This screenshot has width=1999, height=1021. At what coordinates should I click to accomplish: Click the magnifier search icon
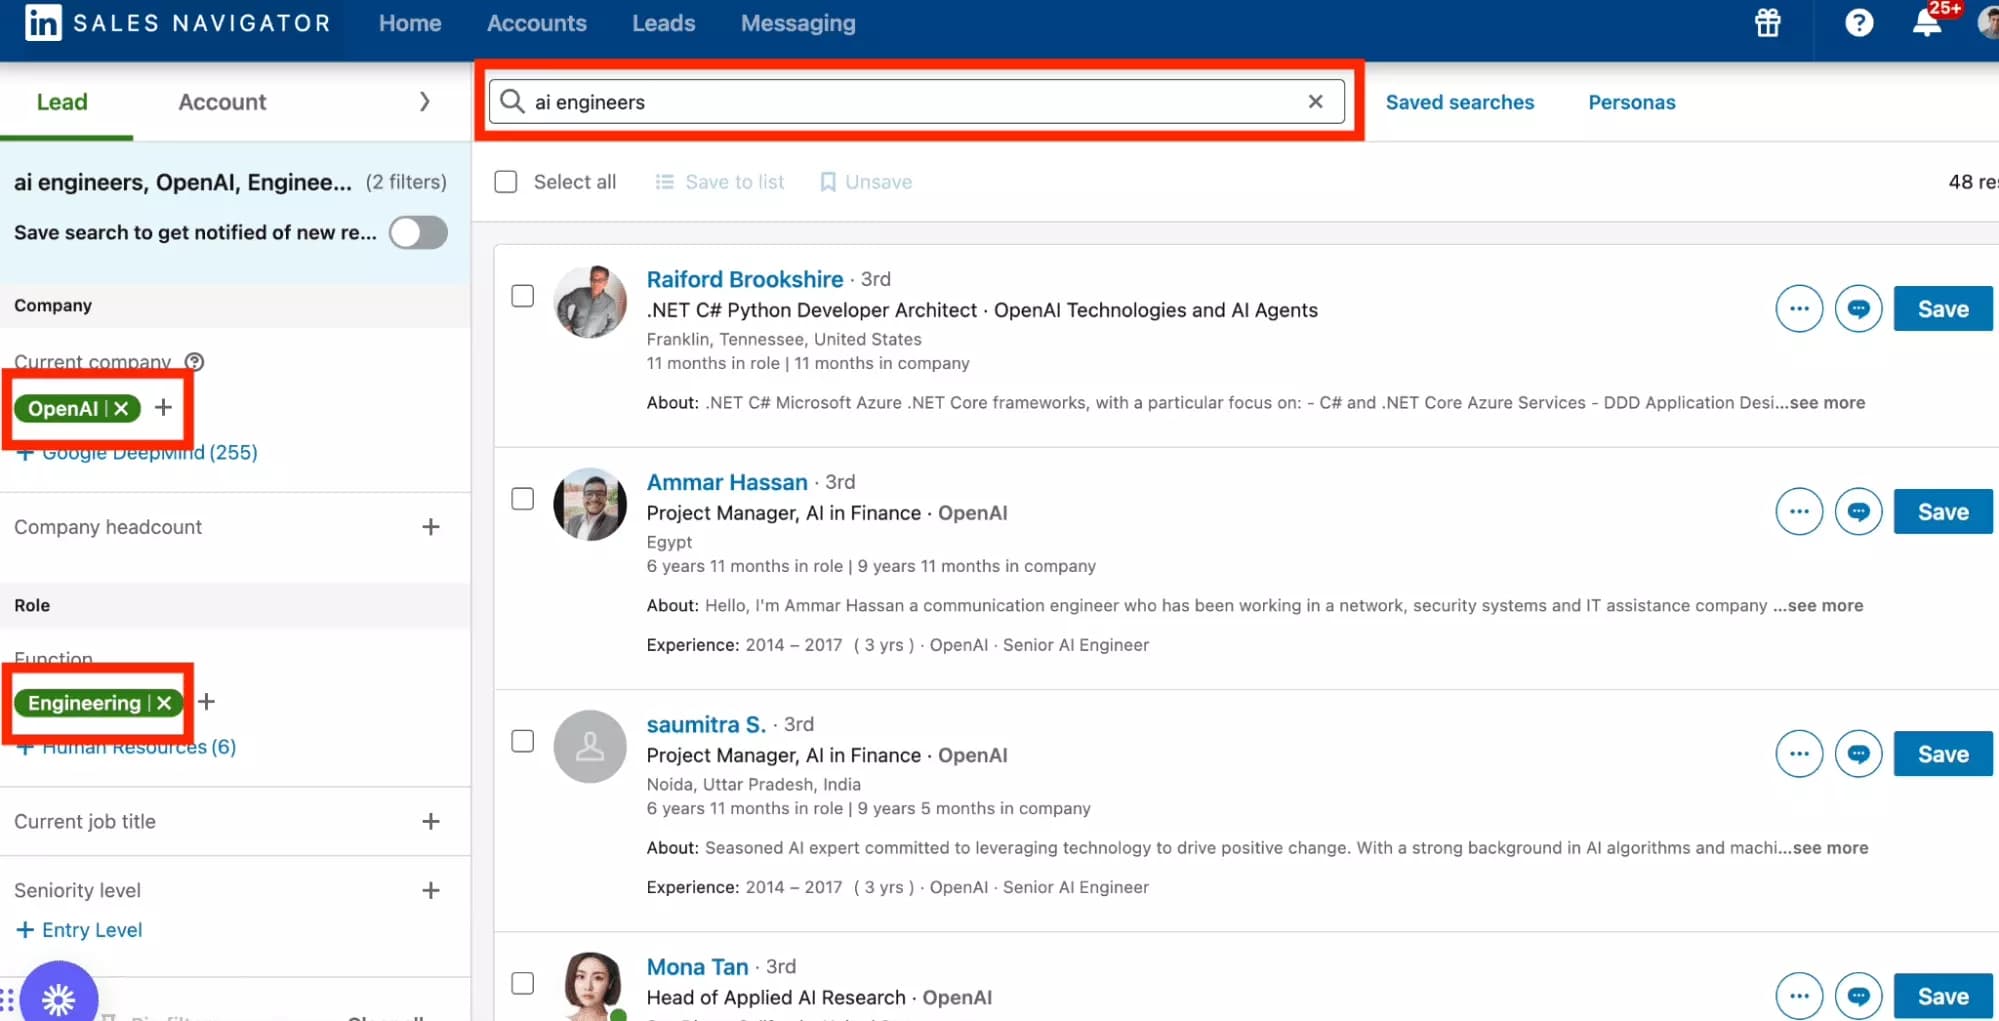click(512, 101)
